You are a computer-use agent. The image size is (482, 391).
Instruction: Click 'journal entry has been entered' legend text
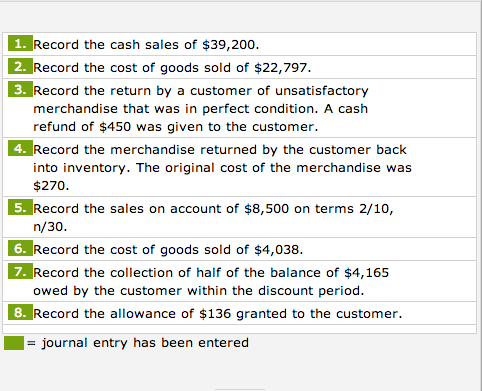pos(145,343)
